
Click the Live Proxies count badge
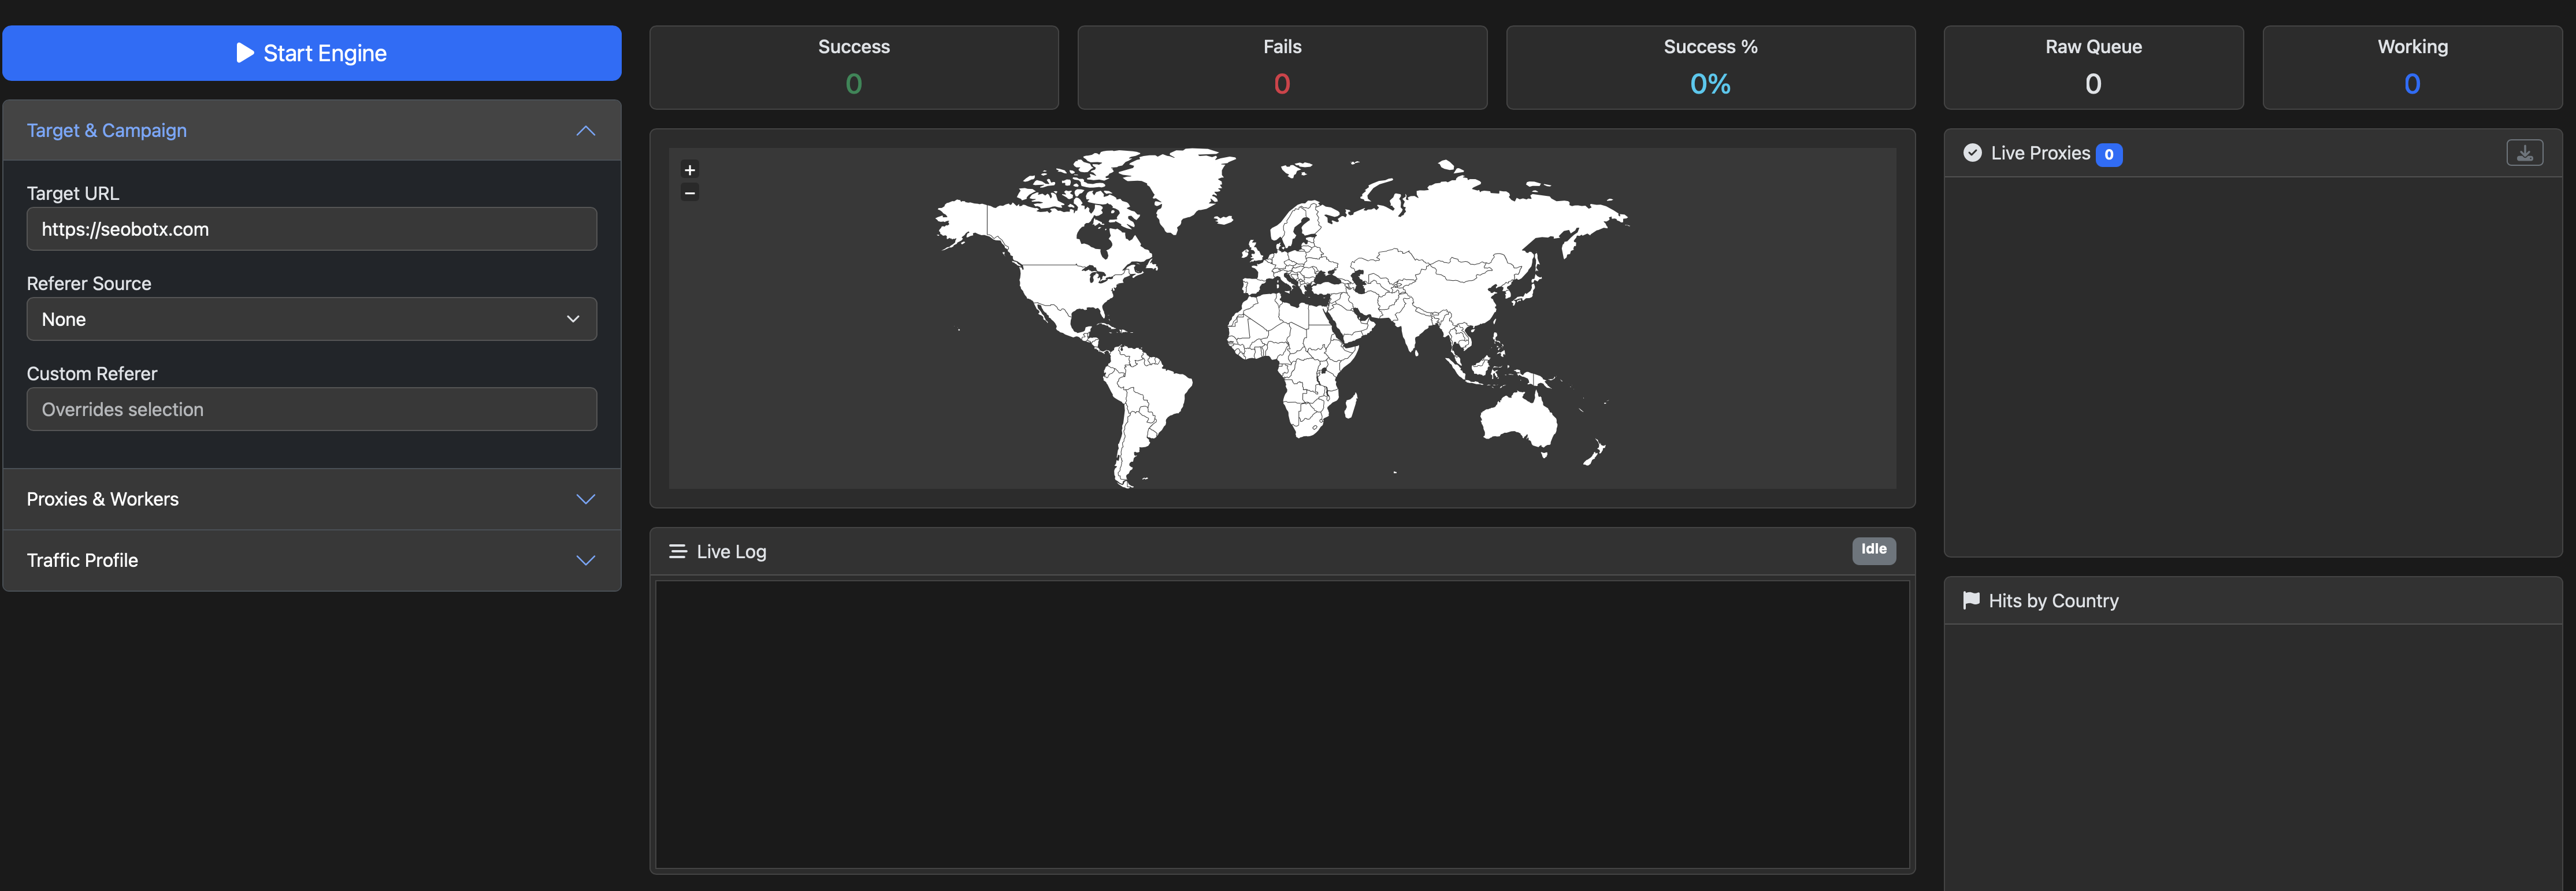pos(2109,154)
